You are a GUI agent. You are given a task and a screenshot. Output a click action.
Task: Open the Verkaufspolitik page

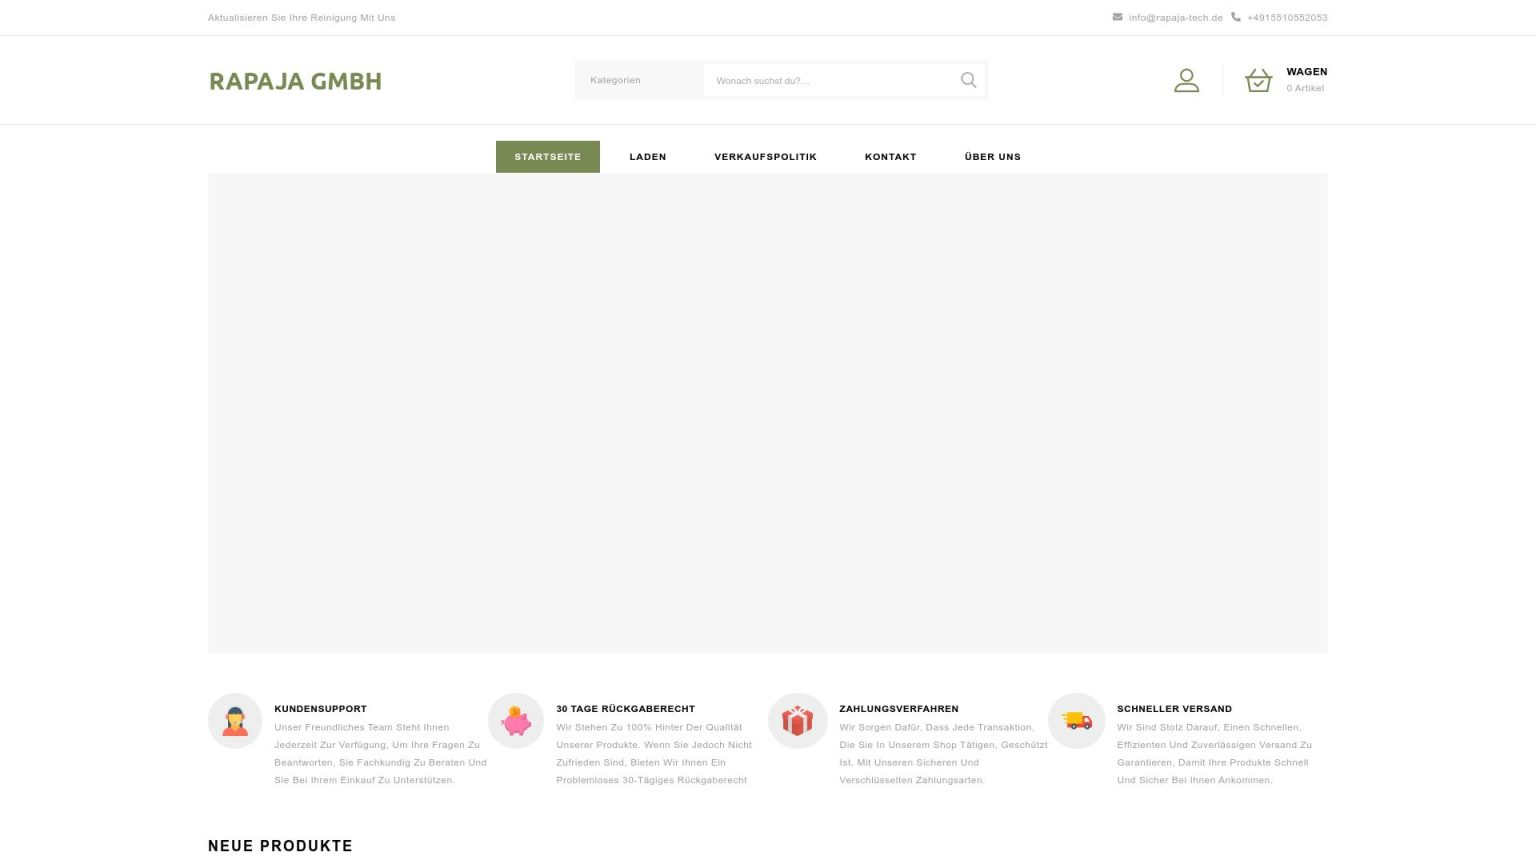point(765,157)
